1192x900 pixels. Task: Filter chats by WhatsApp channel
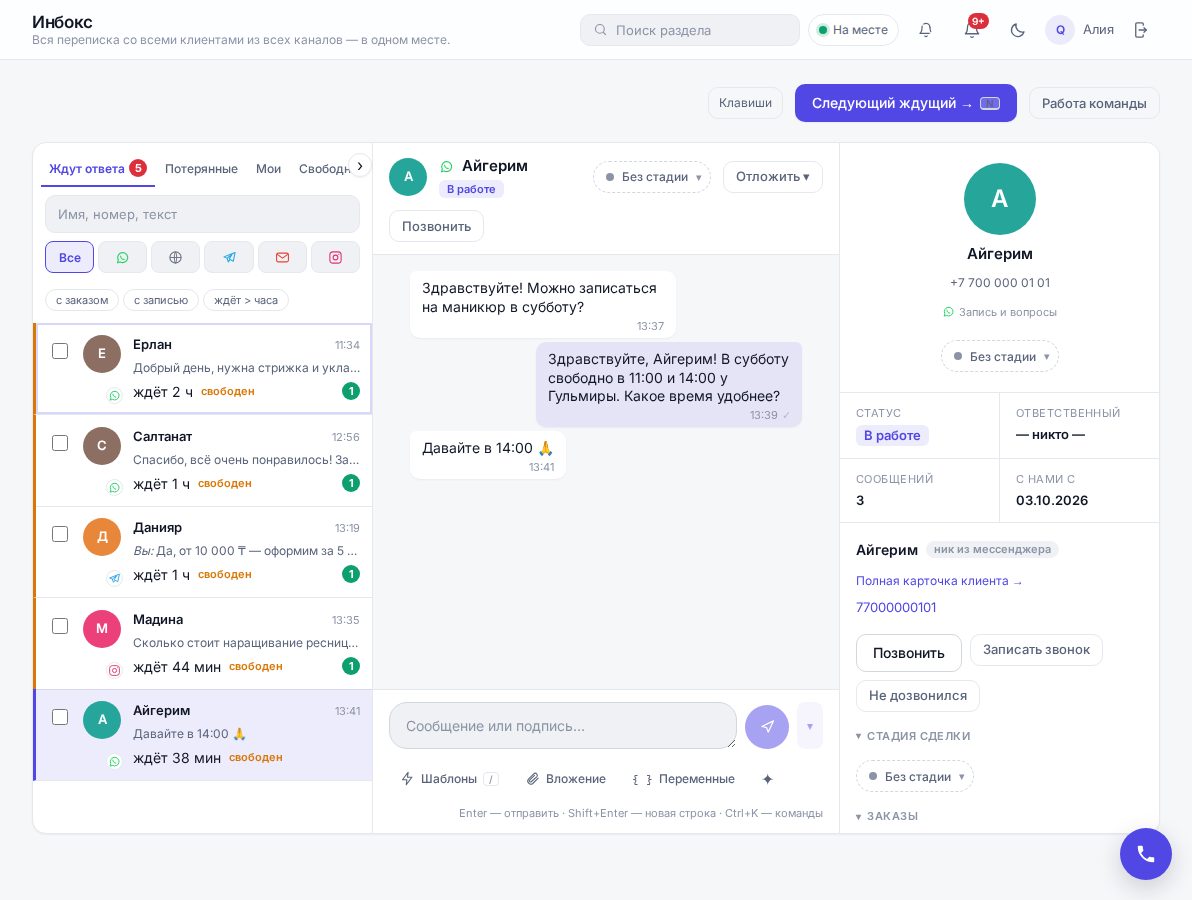tap(122, 257)
